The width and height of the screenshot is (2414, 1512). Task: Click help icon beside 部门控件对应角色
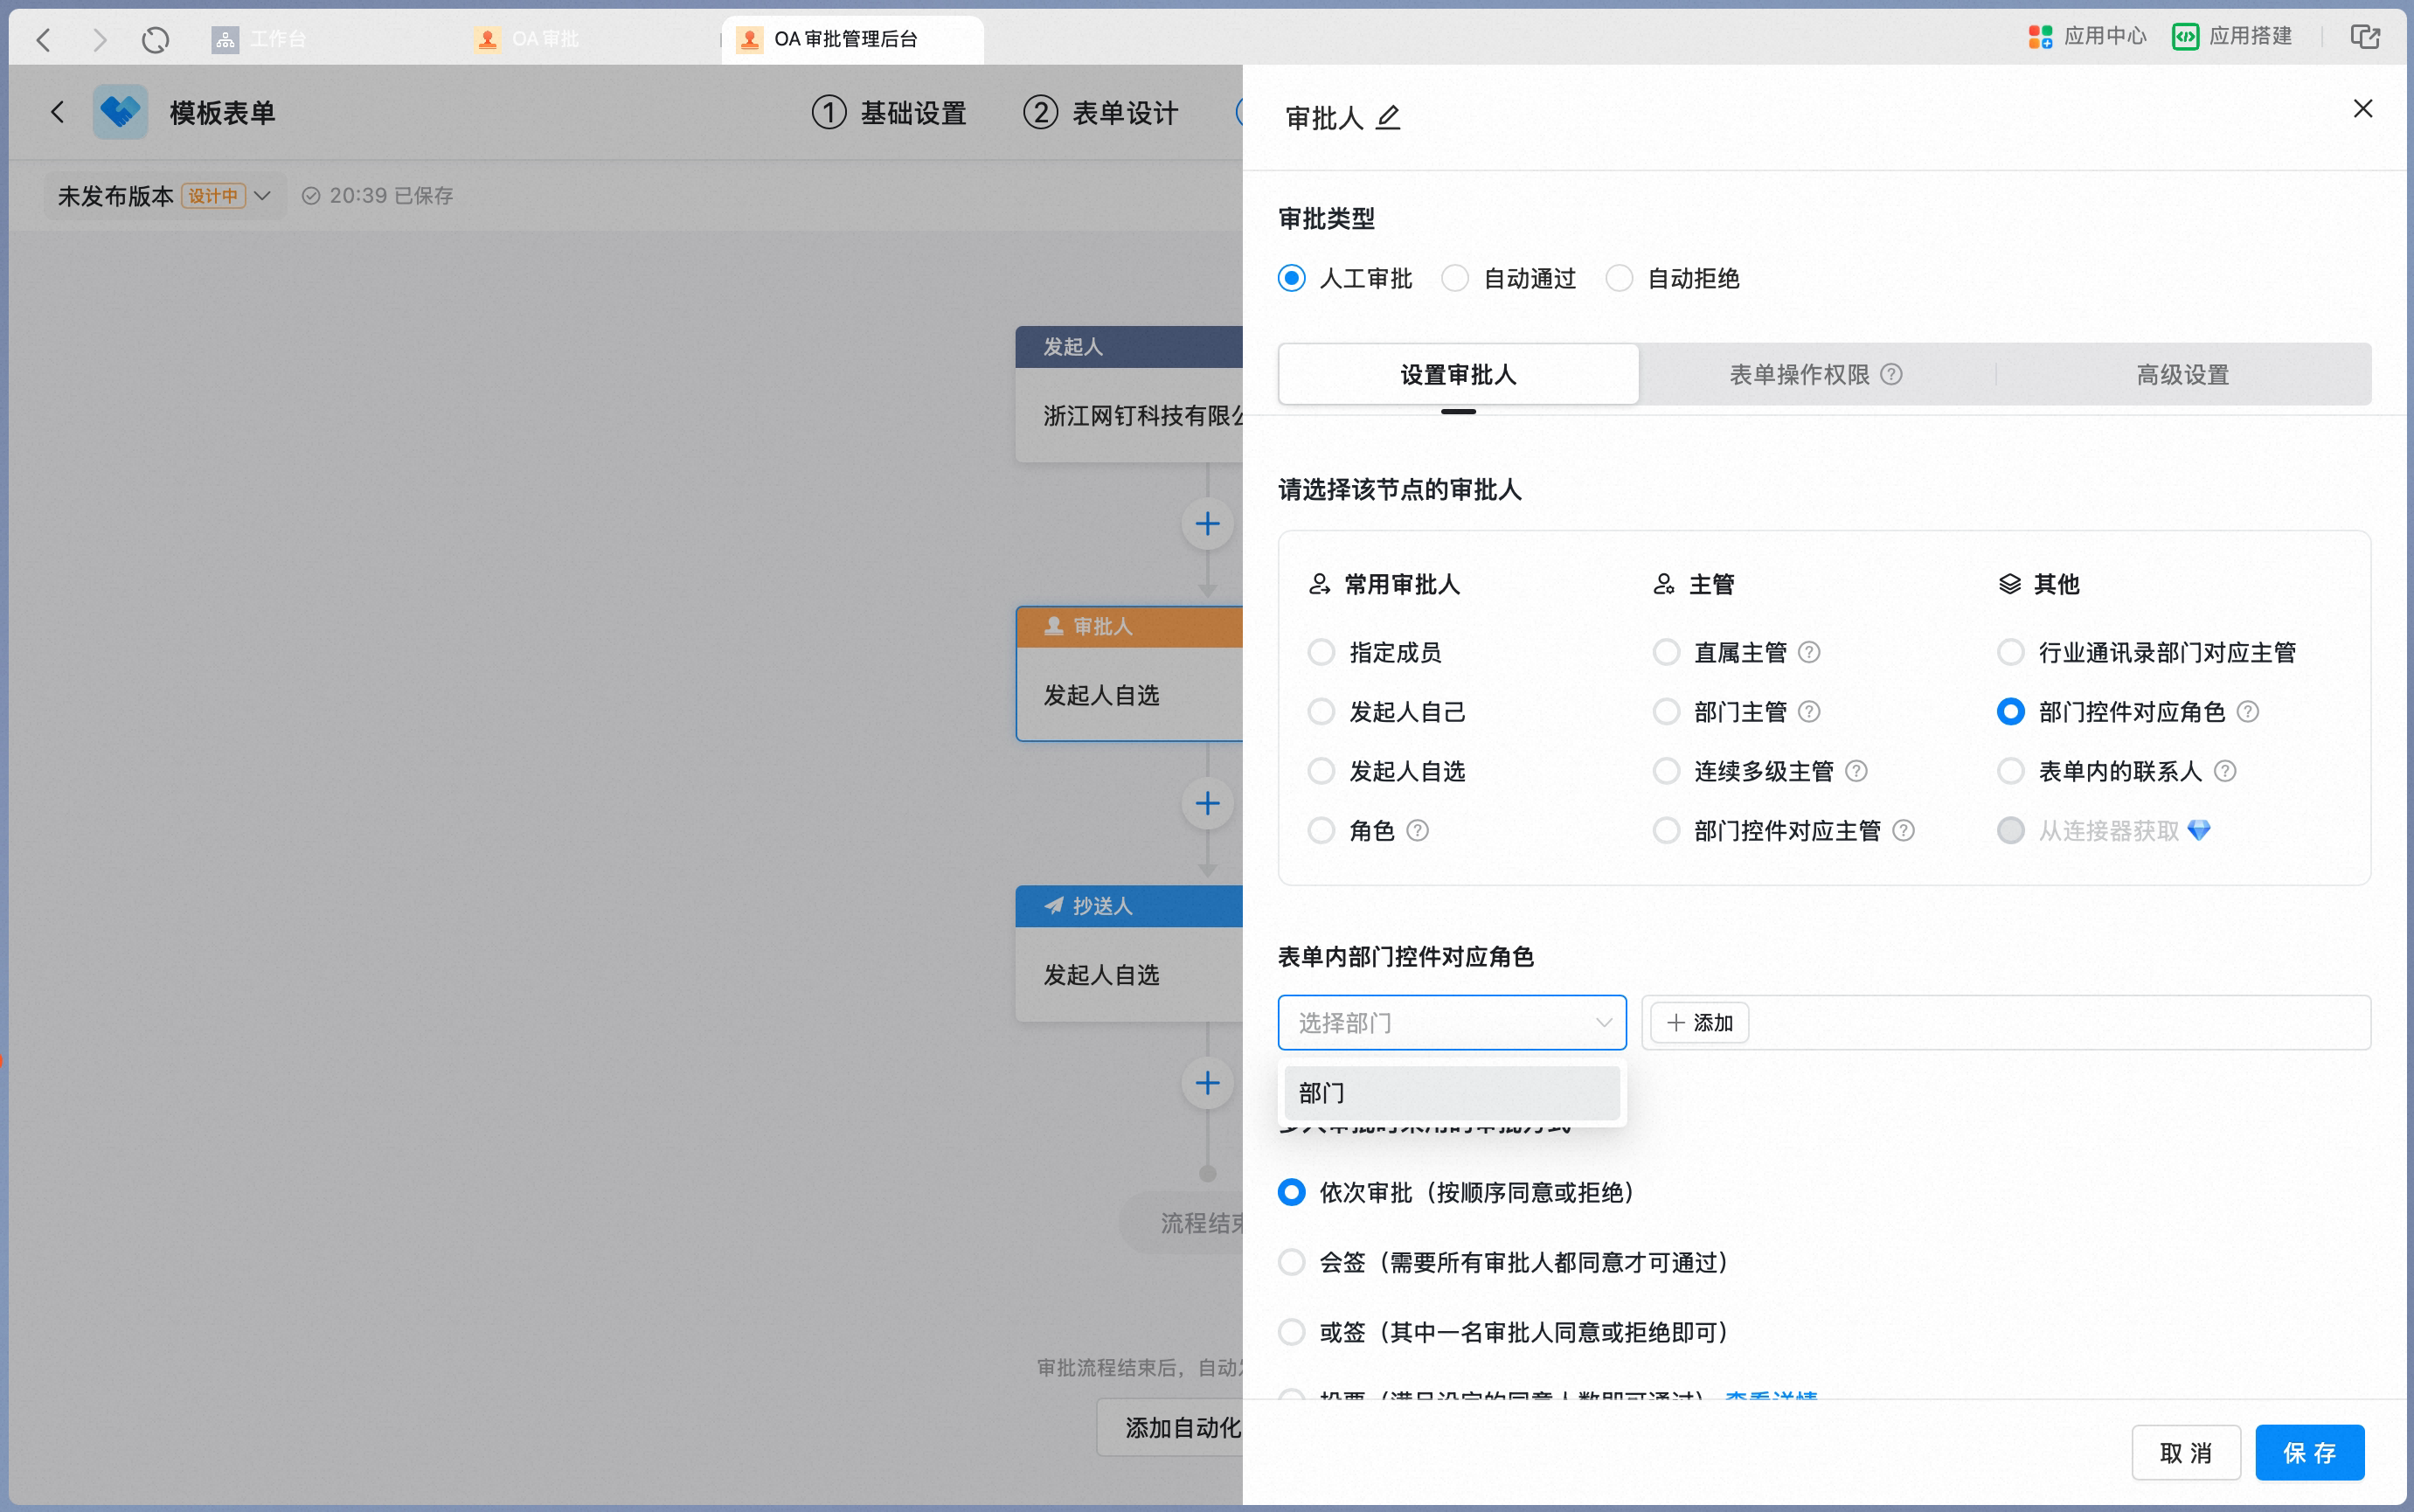click(2248, 711)
